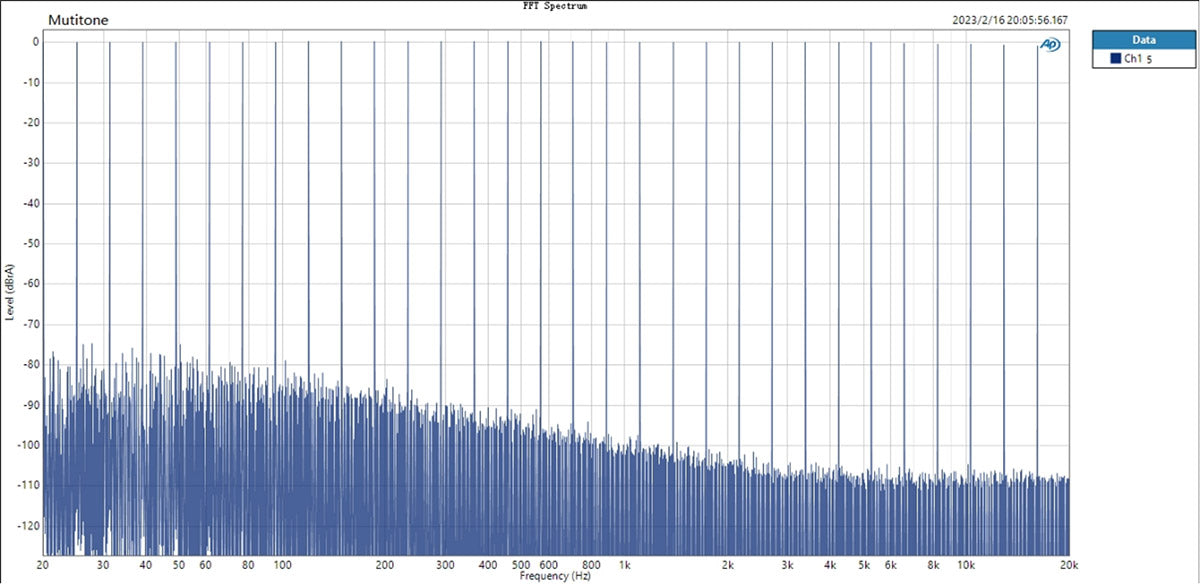Click the 0 tick on the level axis

(x=35, y=42)
